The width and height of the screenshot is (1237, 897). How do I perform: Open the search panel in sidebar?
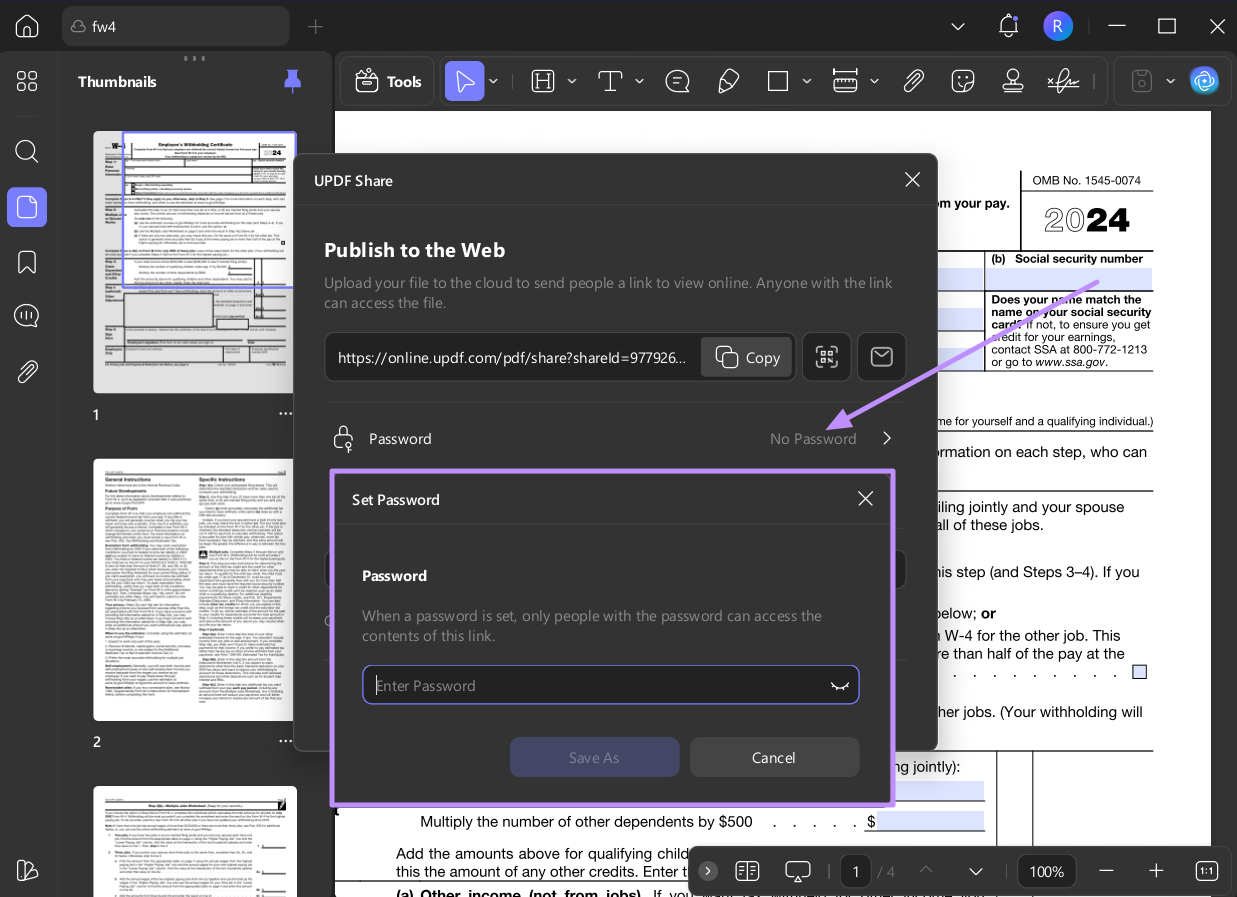tap(27, 152)
